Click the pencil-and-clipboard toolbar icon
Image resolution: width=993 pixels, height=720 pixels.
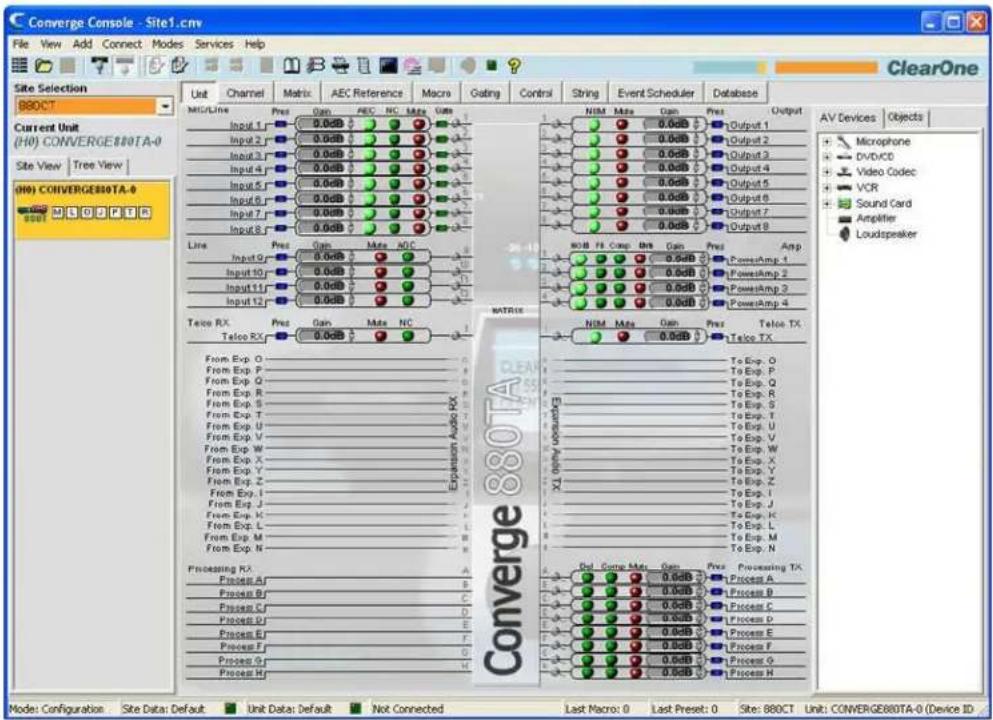(x=180, y=65)
